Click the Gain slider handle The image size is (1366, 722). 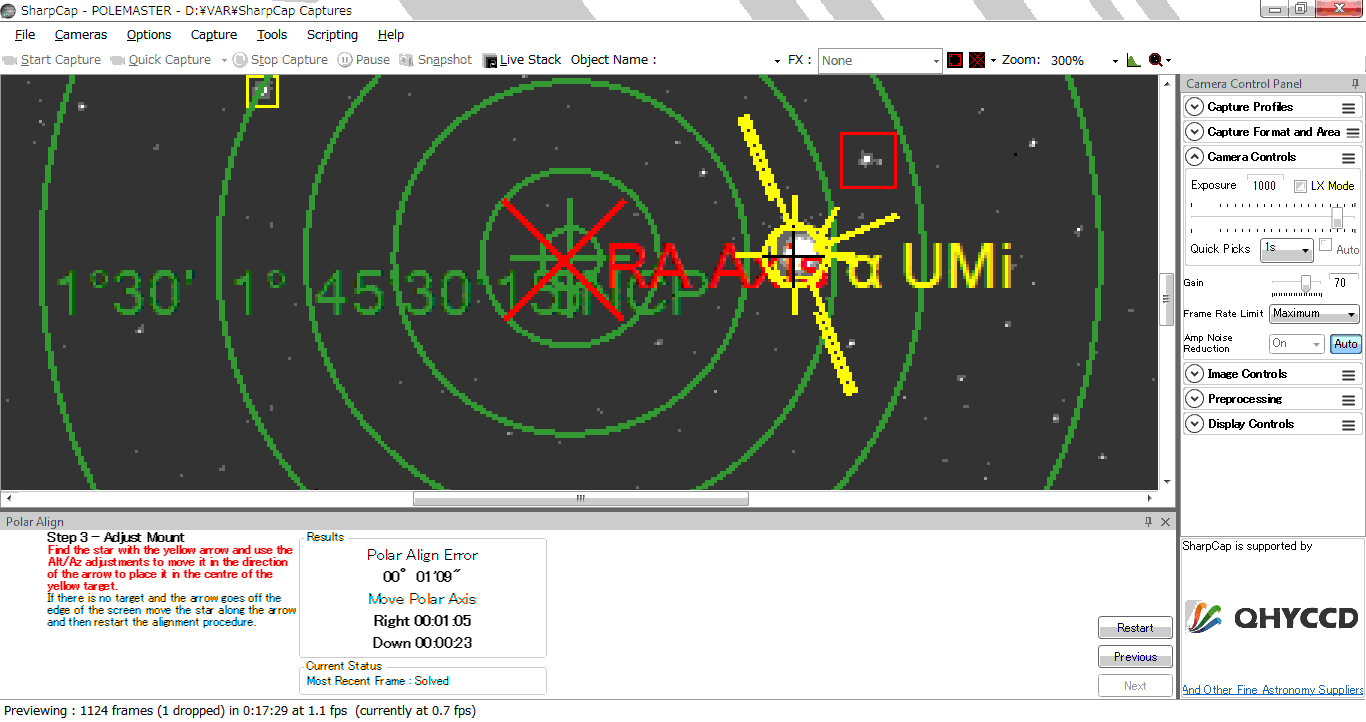(1306, 284)
